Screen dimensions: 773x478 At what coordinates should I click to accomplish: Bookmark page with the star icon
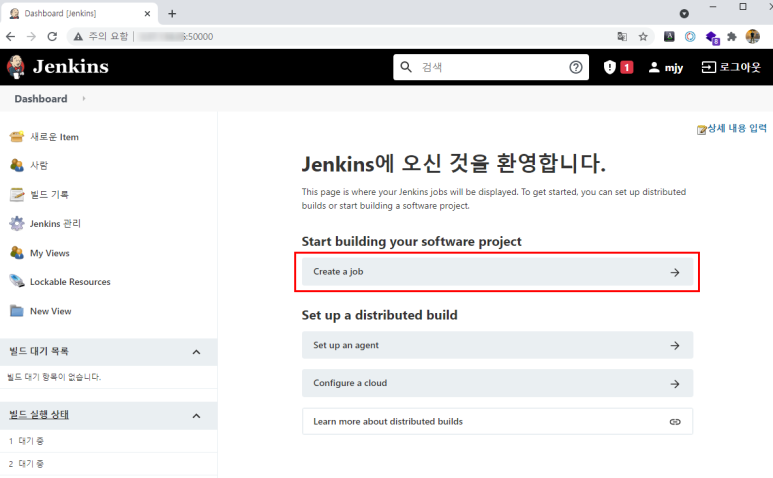[643, 36]
